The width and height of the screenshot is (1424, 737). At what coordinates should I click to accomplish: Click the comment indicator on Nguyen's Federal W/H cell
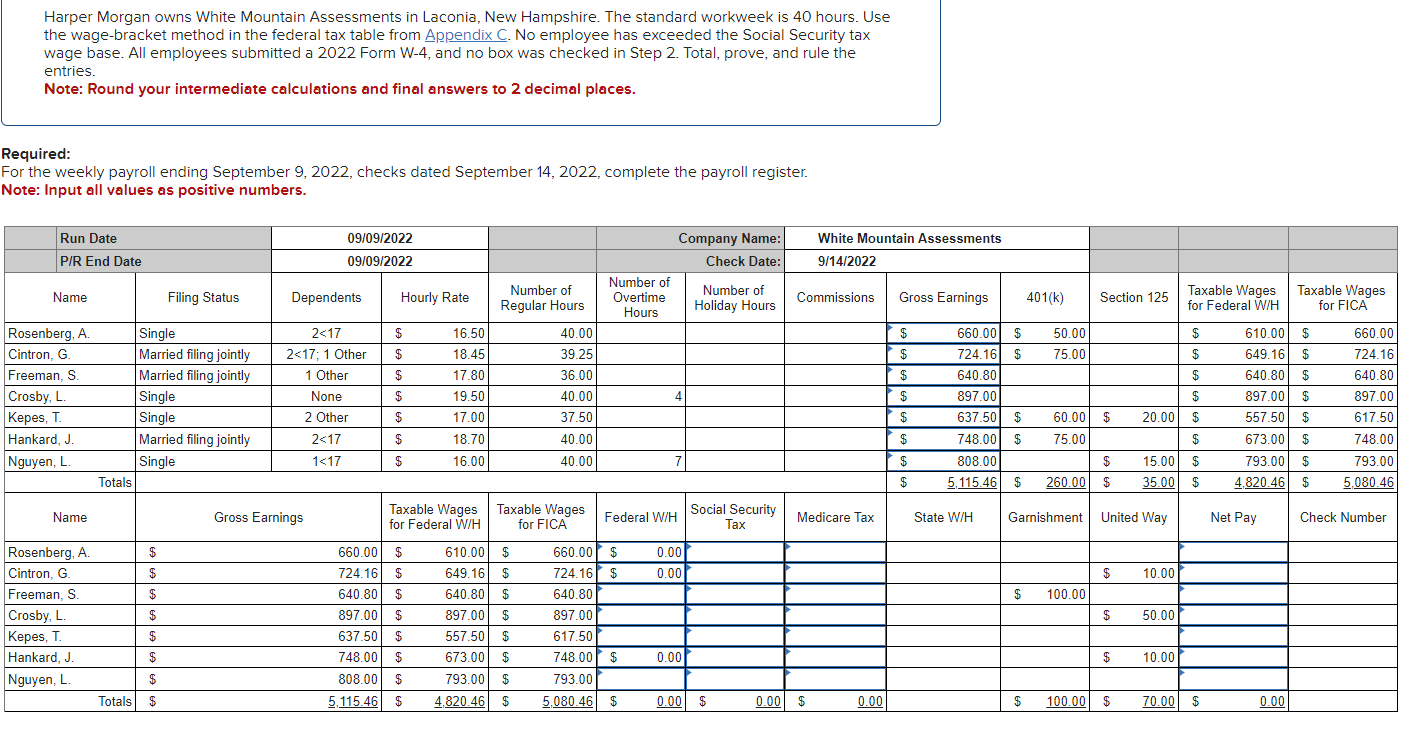[600, 674]
